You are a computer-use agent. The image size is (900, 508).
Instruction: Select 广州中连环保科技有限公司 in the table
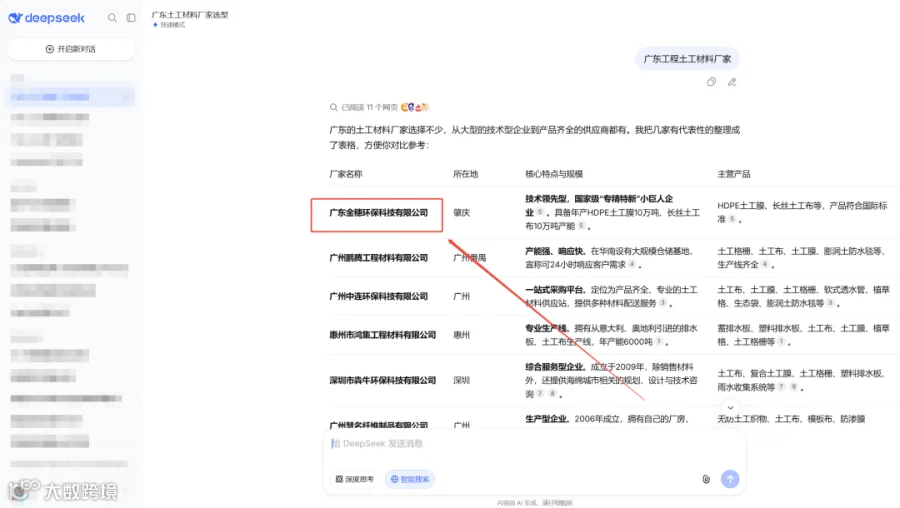tap(378, 296)
